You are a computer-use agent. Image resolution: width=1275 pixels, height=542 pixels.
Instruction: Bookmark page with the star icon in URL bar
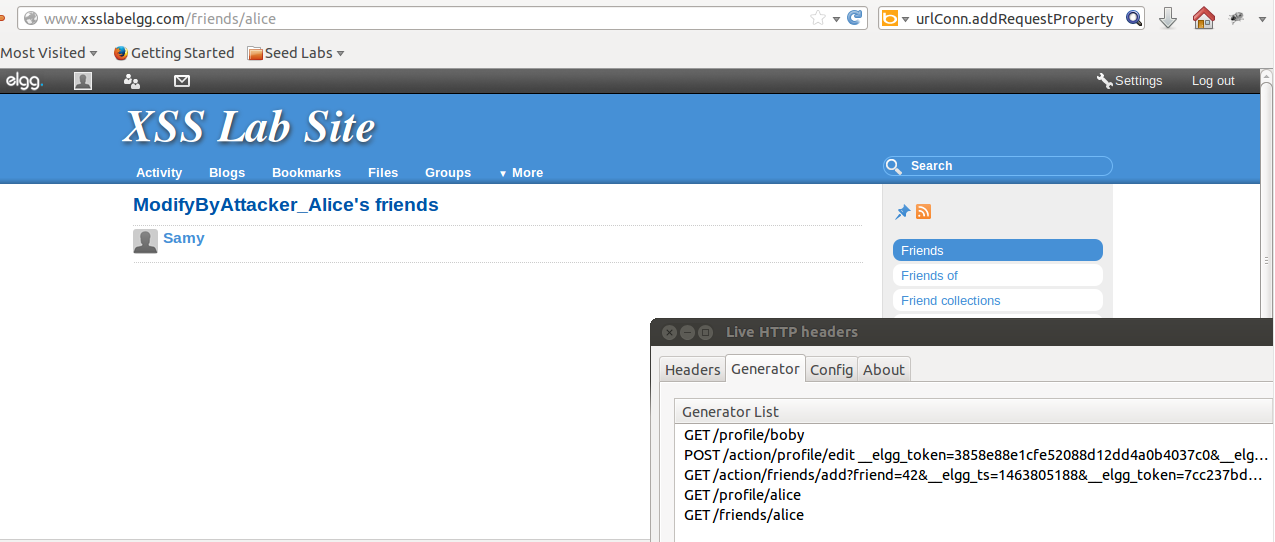pyautogui.click(x=817, y=18)
